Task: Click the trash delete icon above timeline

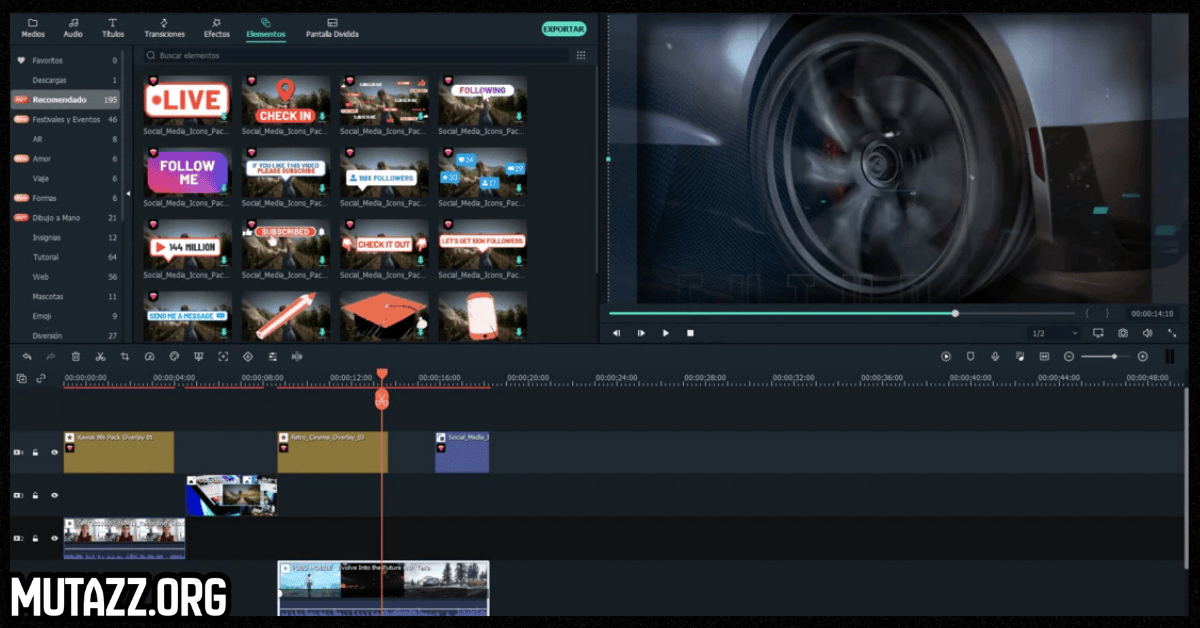Action: 76,356
